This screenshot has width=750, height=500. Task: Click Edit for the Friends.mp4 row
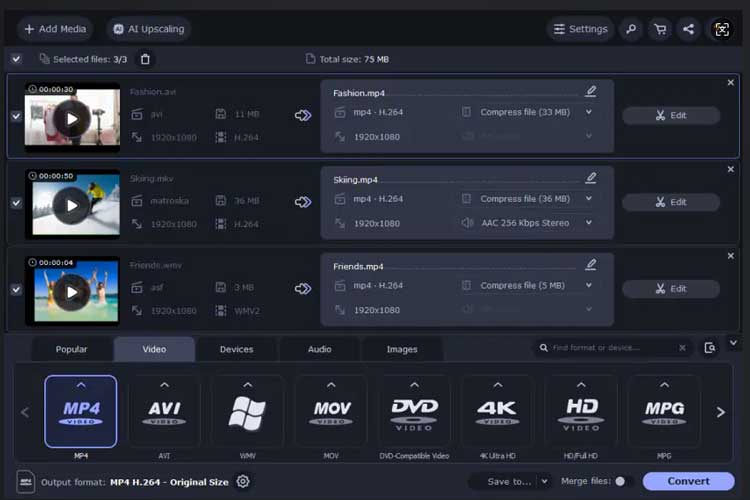[x=671, y=289]
